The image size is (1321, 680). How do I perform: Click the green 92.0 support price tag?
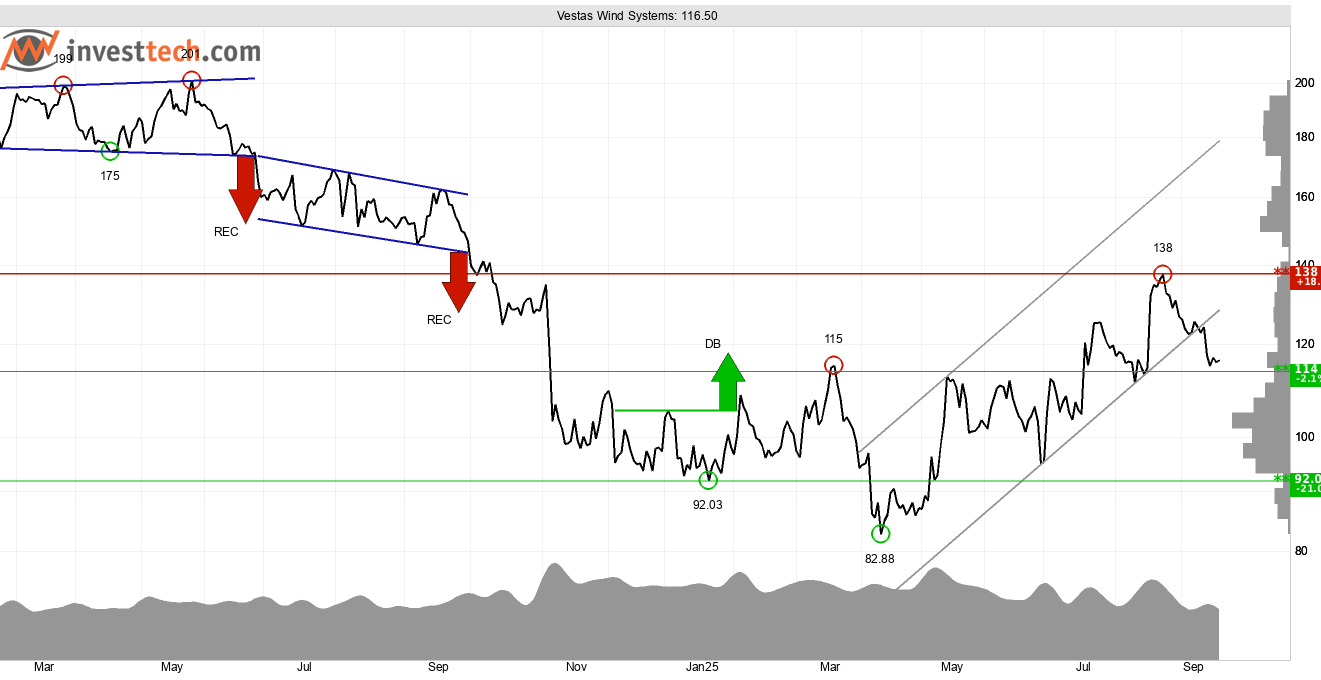1305,483
